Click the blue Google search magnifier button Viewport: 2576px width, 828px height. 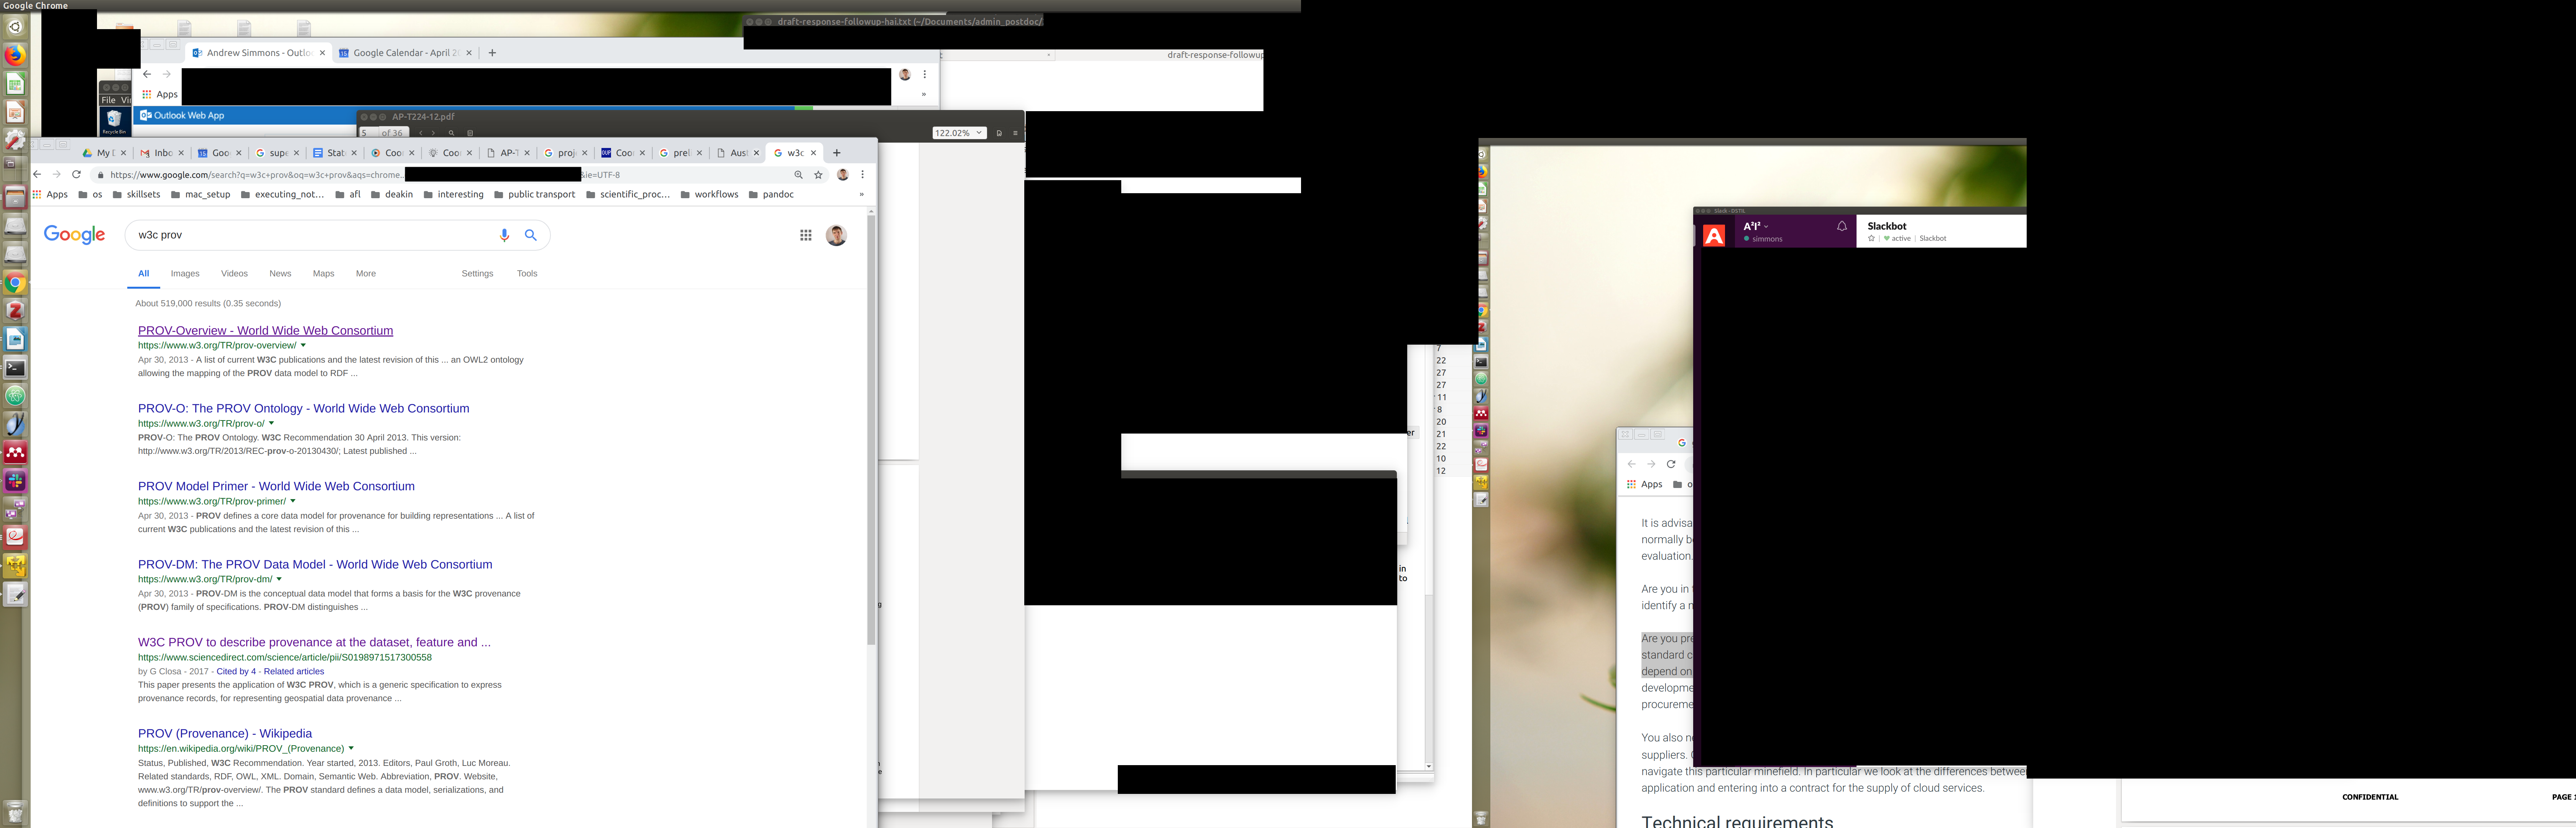click(x=531, y=235)
